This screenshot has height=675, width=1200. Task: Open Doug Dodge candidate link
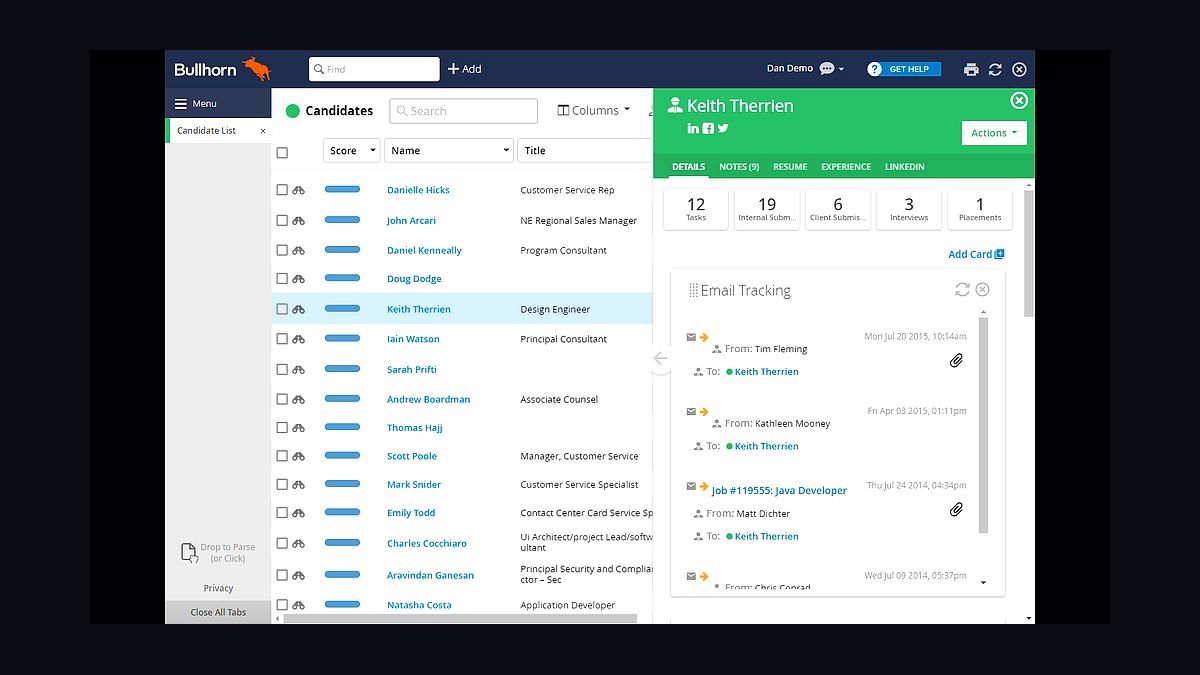[414, 279]
